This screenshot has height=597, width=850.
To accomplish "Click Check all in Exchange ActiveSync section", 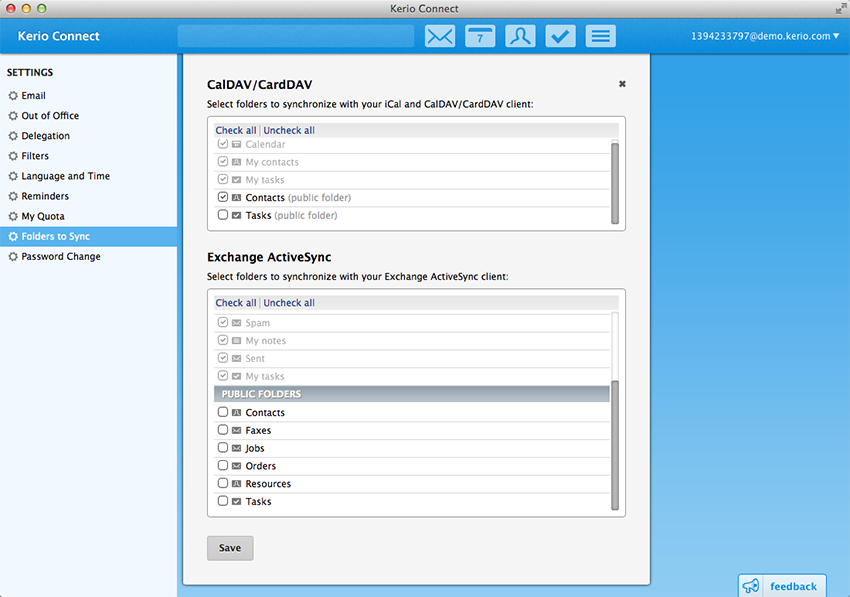I will [x=236, y=303].
